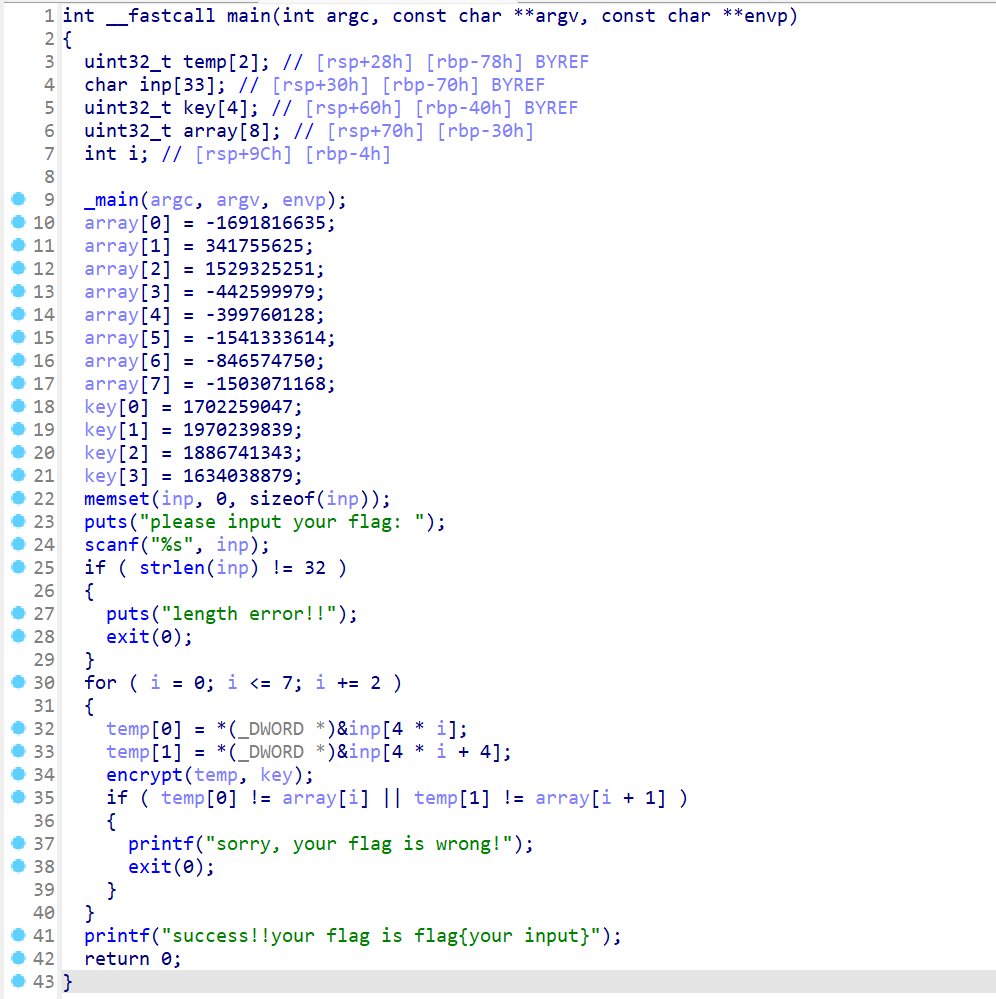Click the strlen function call
Screen dimensions: 996x999
[171, 568]
